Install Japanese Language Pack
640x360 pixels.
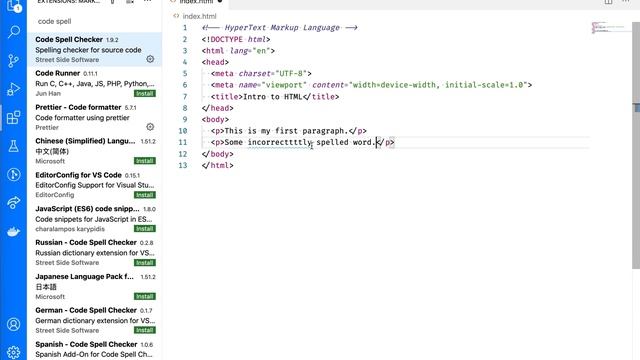point(145,296)
